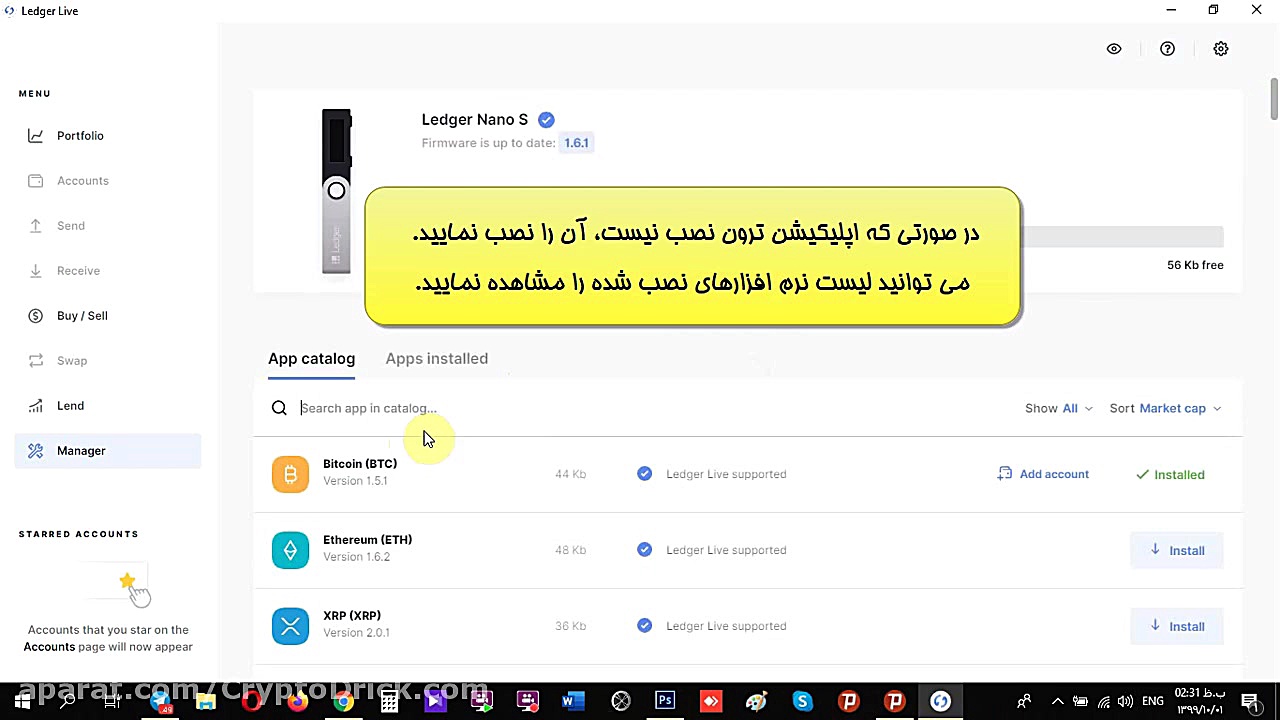The image size is (1280, 720).
Task: Switch to the Apps installed tab
Action: pos(437,359)
